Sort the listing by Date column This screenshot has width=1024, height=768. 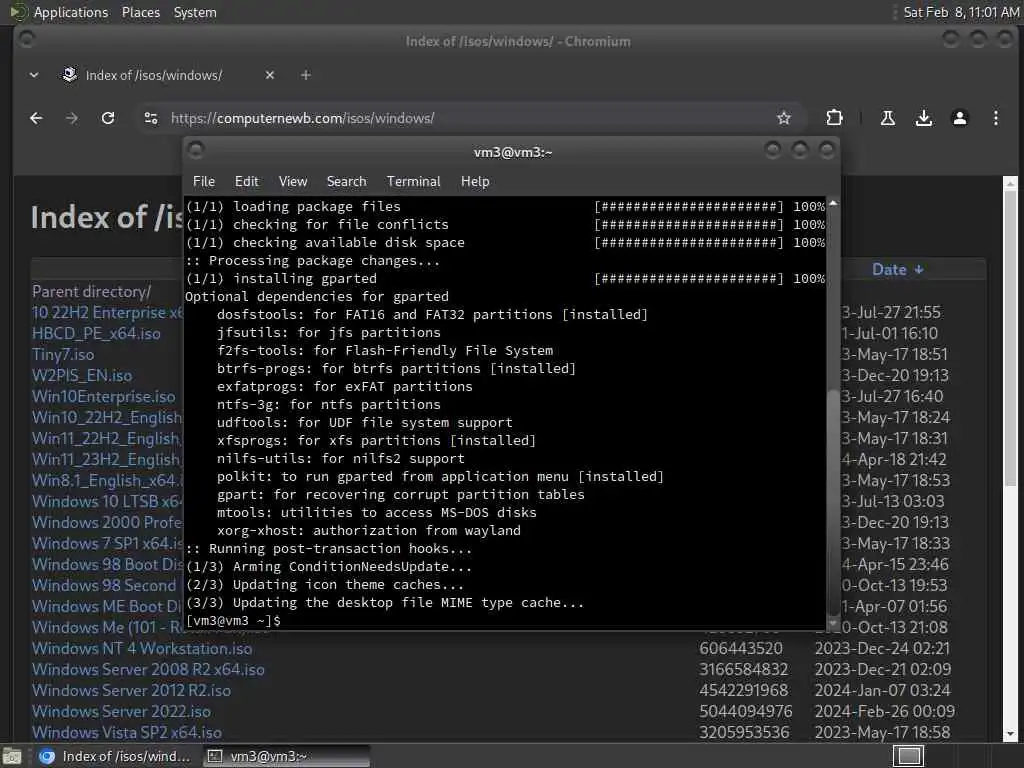[x=897, y=270]
